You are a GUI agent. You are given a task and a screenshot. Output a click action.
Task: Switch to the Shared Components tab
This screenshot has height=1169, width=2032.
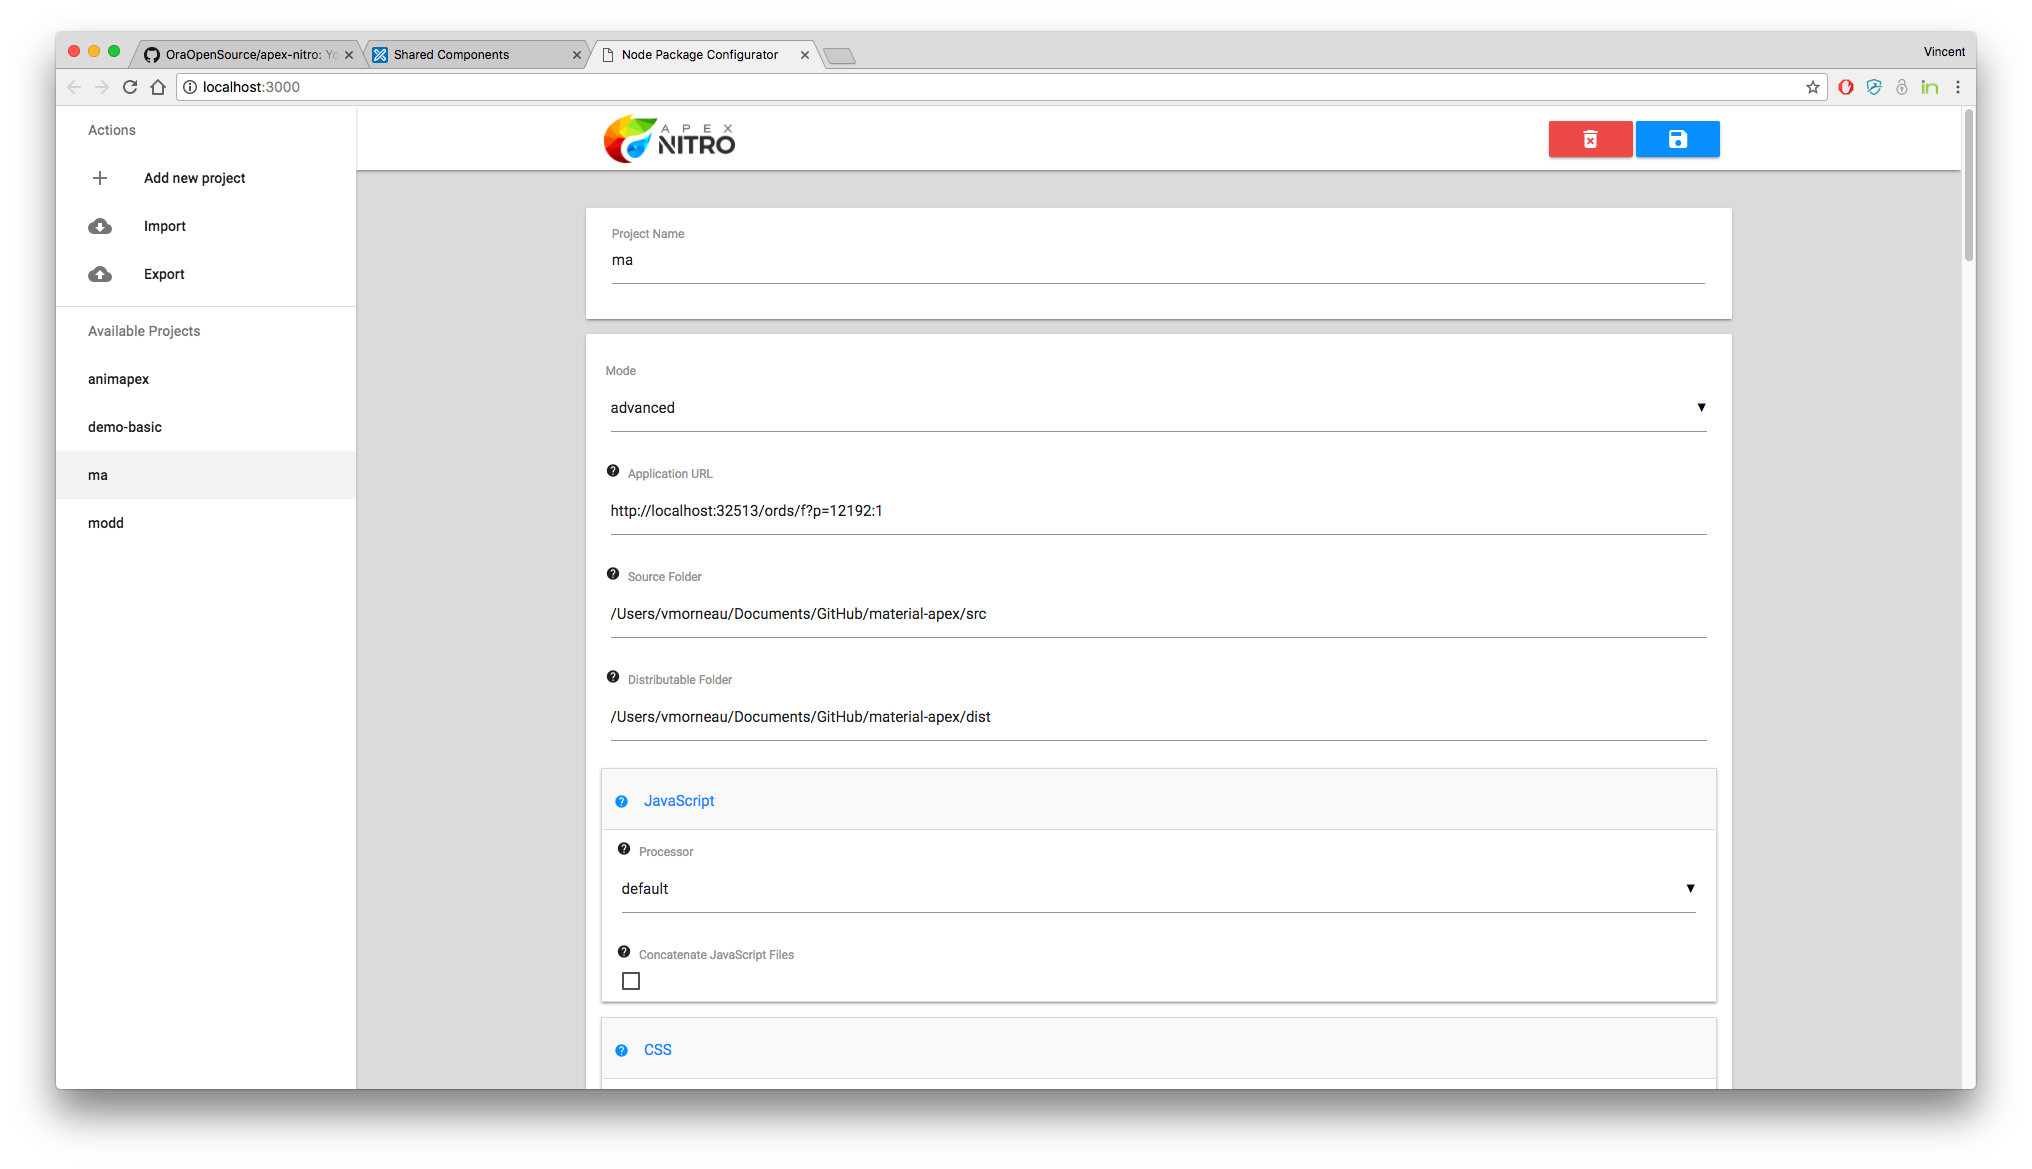coord(452,55)
